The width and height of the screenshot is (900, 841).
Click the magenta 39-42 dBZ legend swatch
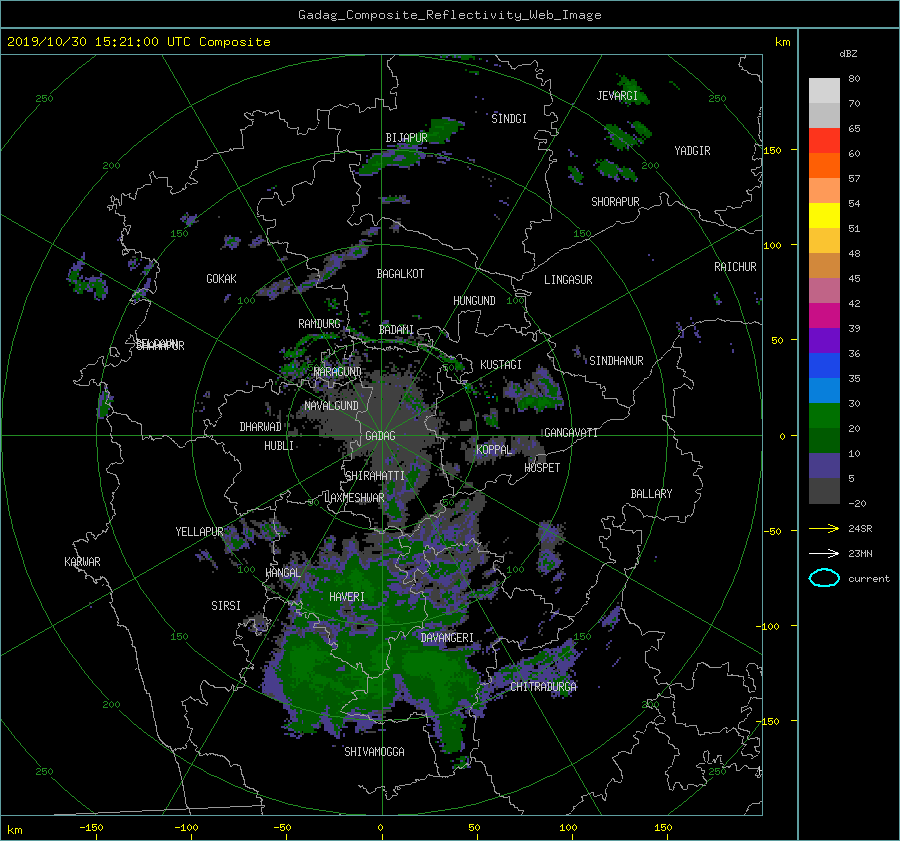pyautogui.click(x=824, y=315)
